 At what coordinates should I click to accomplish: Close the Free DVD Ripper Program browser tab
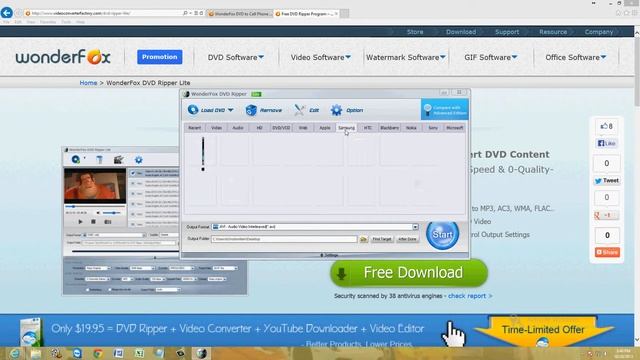point(336,13)
